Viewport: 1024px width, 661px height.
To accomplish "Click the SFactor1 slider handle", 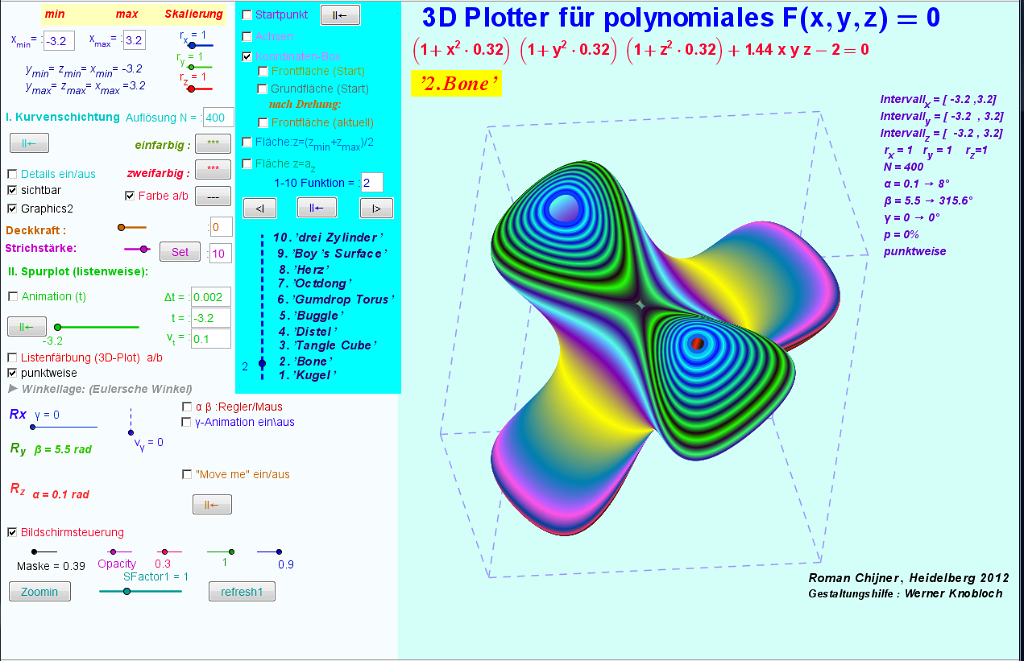I will [x=127, y=592].
